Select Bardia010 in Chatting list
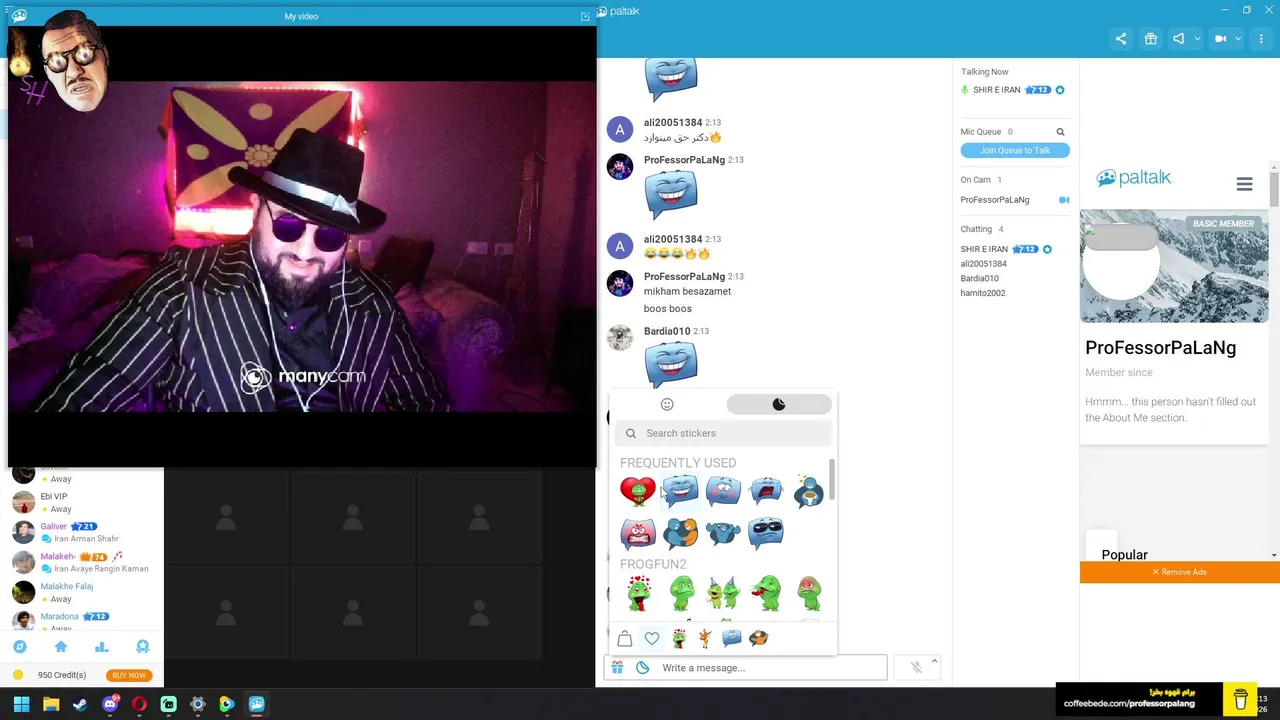This screenshot has height=720, width=1280. tap(980, 278)
